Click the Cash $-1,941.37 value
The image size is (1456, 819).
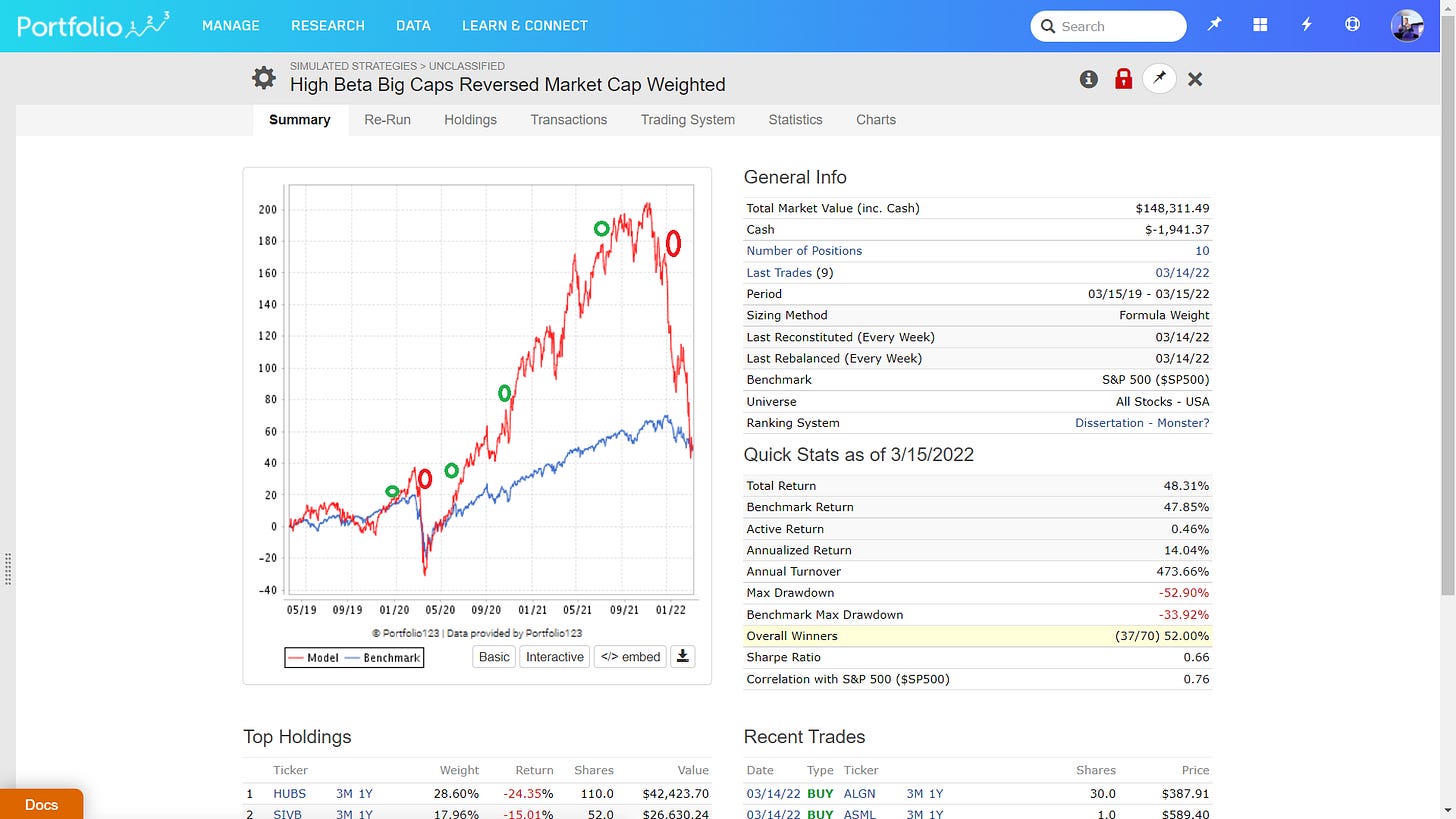pyautogui.click(x=1177, y=230)
